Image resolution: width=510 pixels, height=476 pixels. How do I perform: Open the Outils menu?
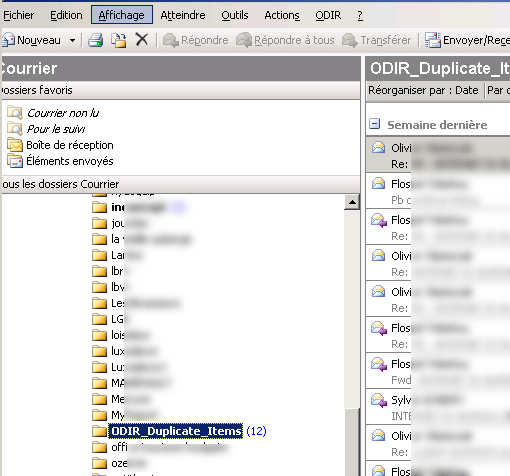(235, 15)
